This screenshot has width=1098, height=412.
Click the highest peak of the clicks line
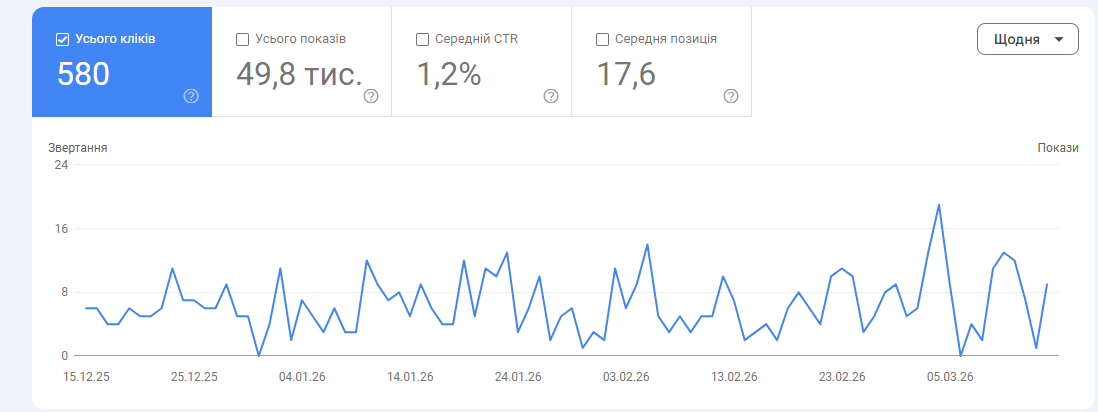tap(939, 205)
